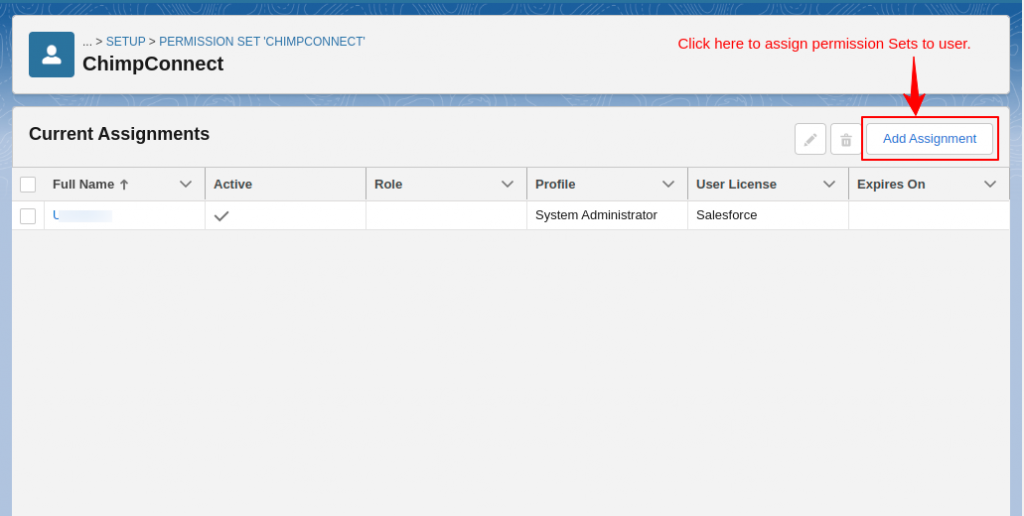The width and height of the screenshot is (1024, 516).
Task: Click the permission set user avatar icon
Action: 51,54
